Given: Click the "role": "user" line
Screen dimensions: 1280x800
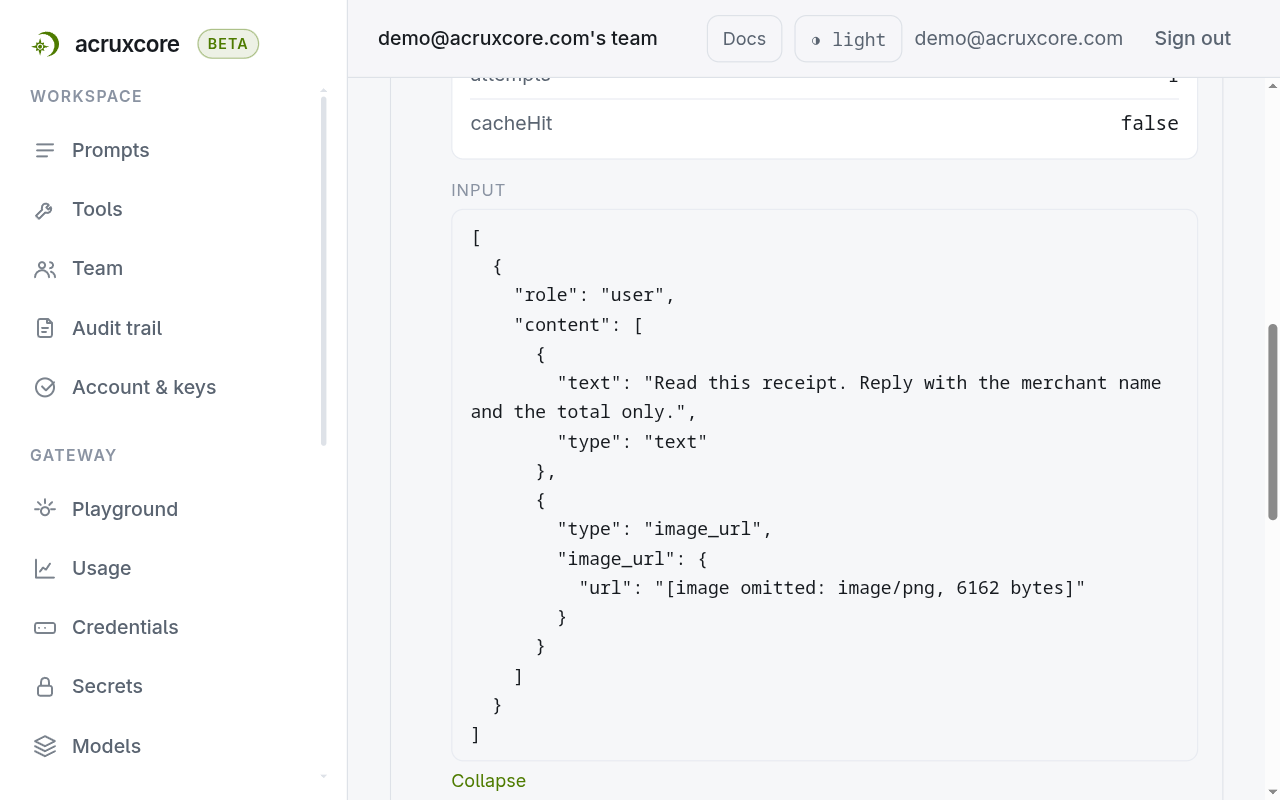Looking at the screenshot, I should coord(595,295).
